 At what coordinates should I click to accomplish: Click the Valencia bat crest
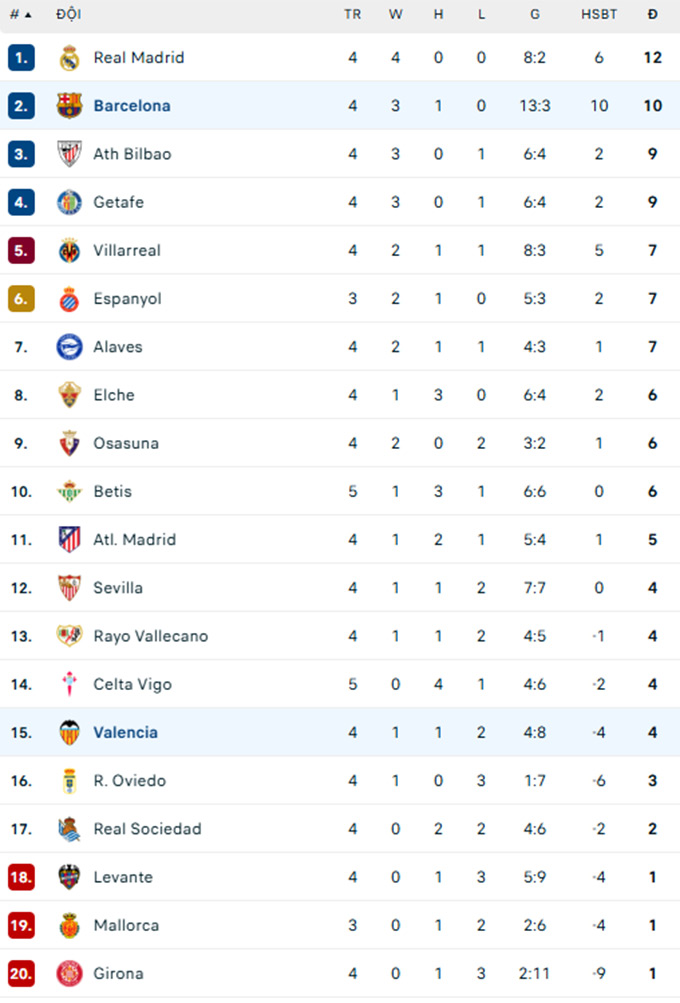[x=69, y=732]
